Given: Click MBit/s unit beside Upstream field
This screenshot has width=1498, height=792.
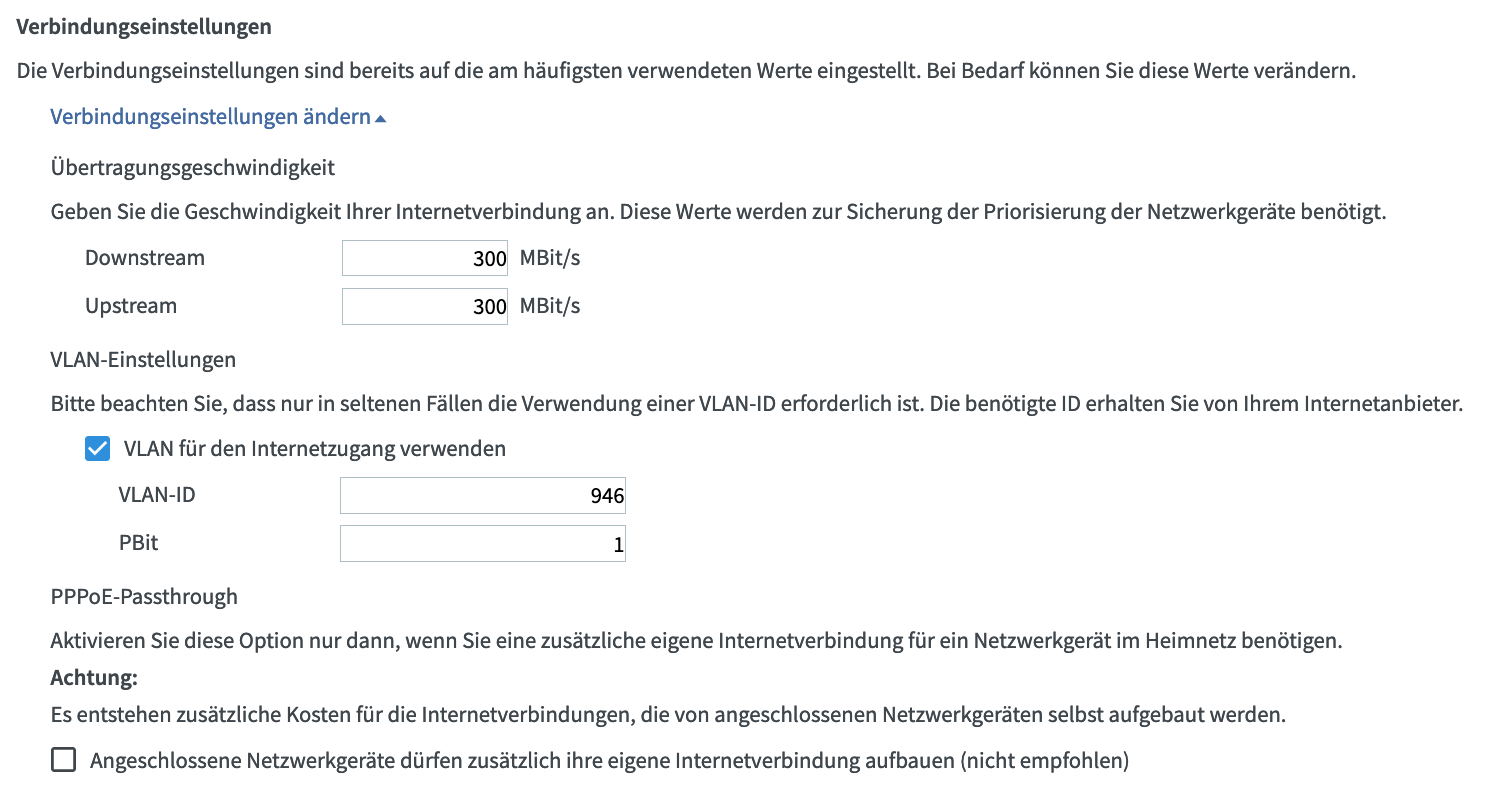Looking at the screenshot, I should click(x=550, y=306).
